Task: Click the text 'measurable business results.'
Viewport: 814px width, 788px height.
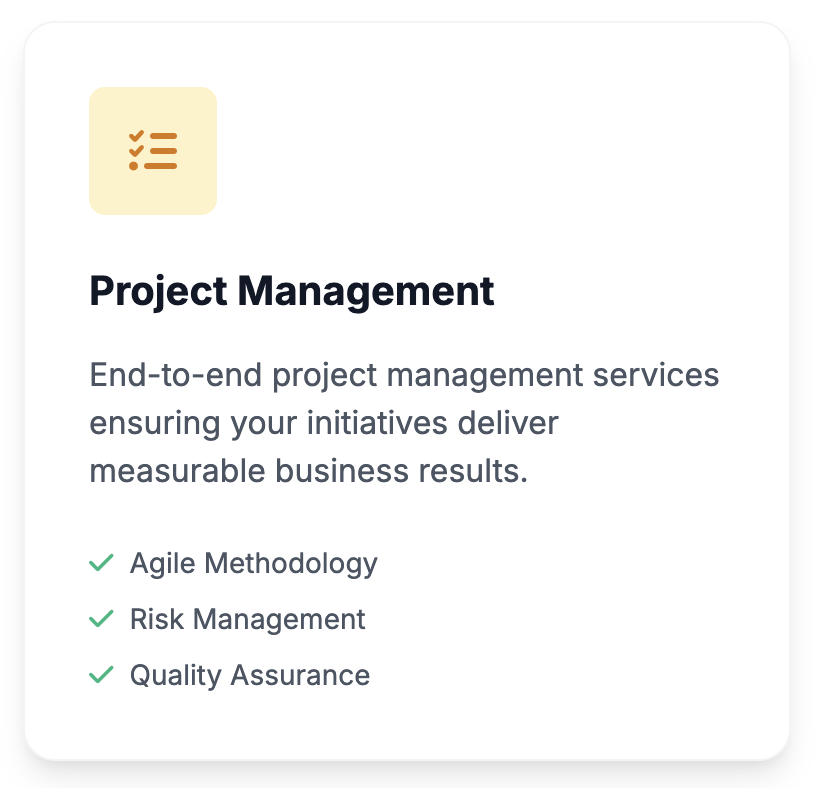Action: 309,471
